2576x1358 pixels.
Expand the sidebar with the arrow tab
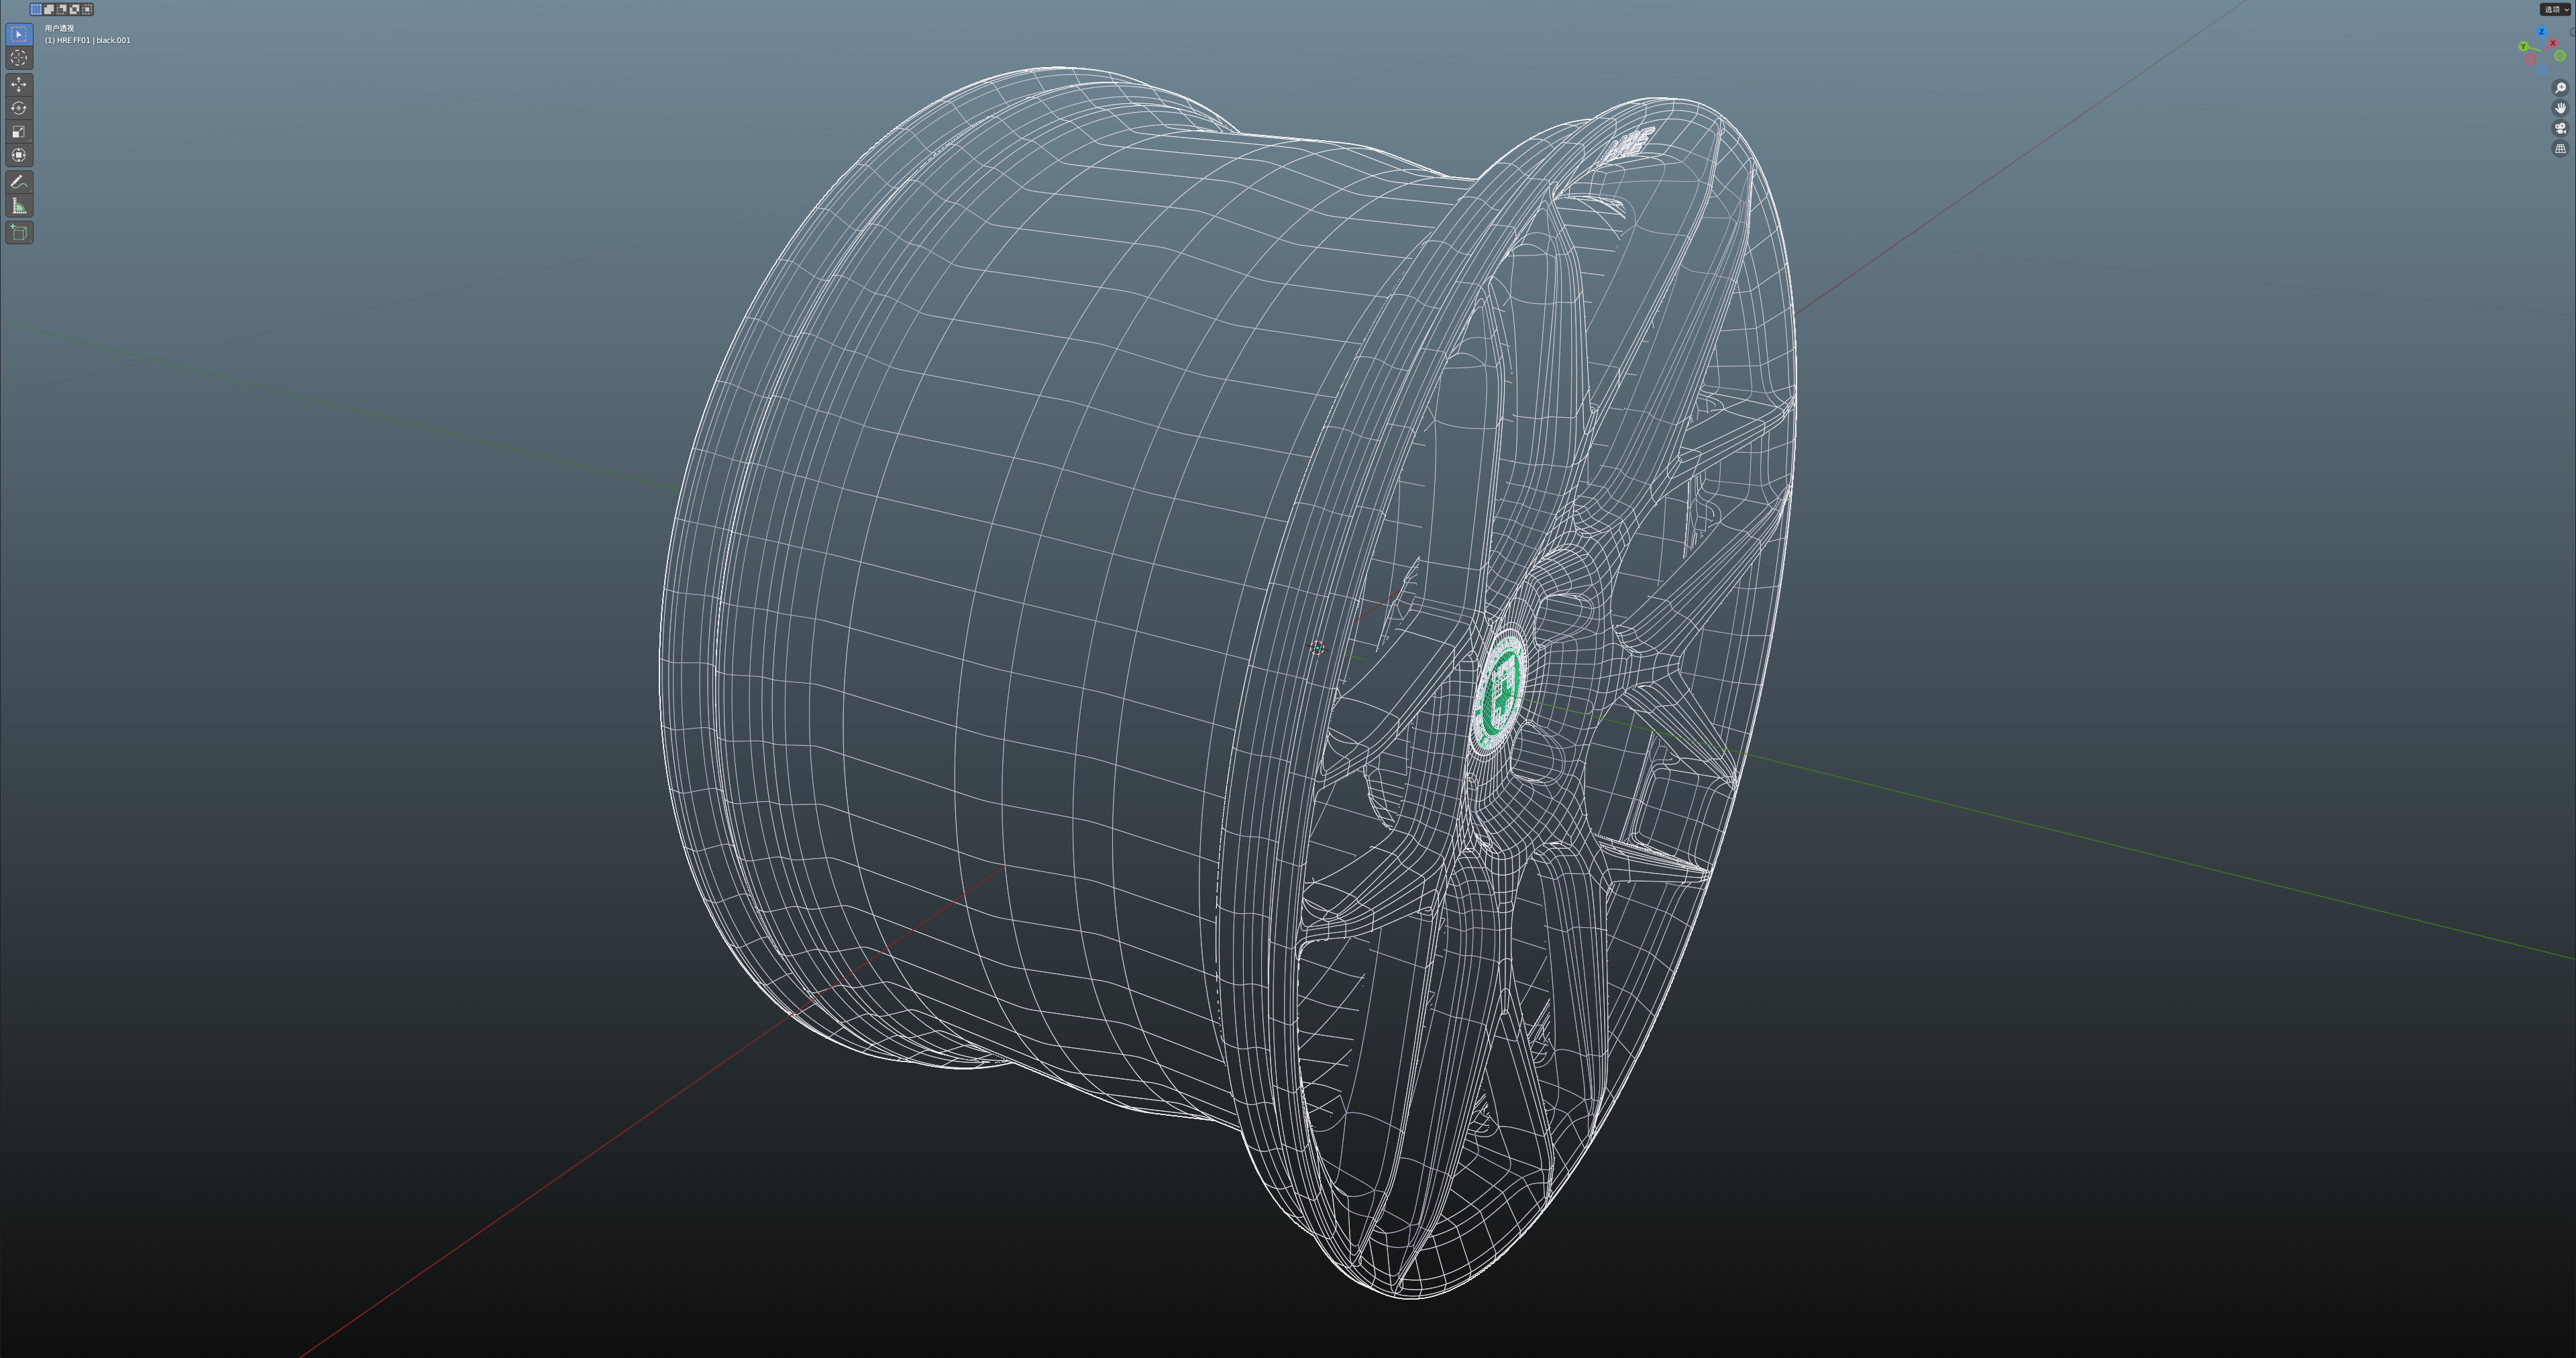(x=2573, y=32)
